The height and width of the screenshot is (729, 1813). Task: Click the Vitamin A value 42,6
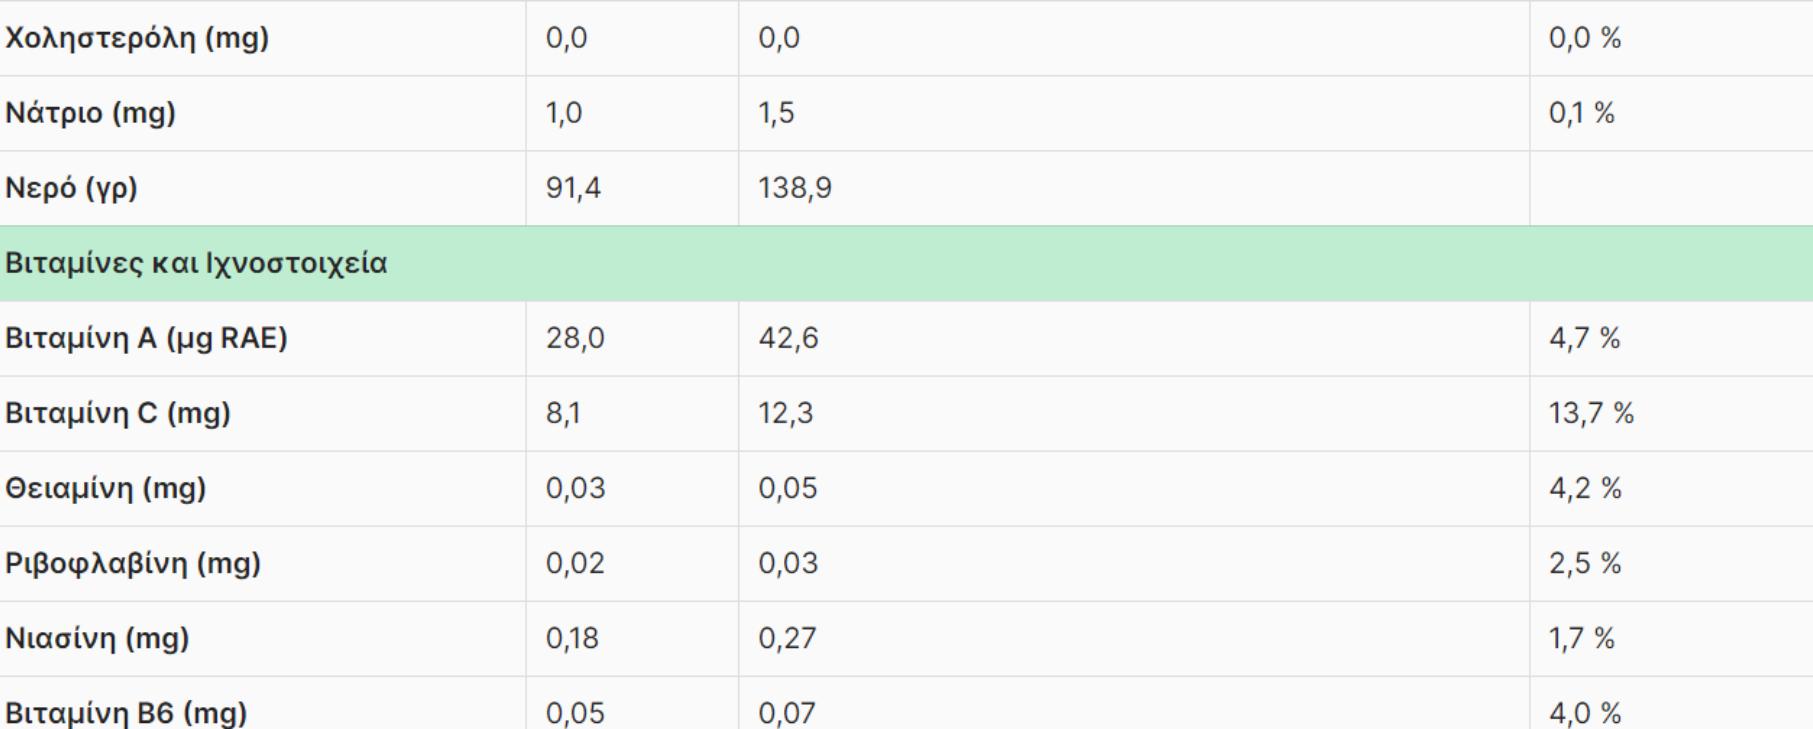(x=788, y=338)
